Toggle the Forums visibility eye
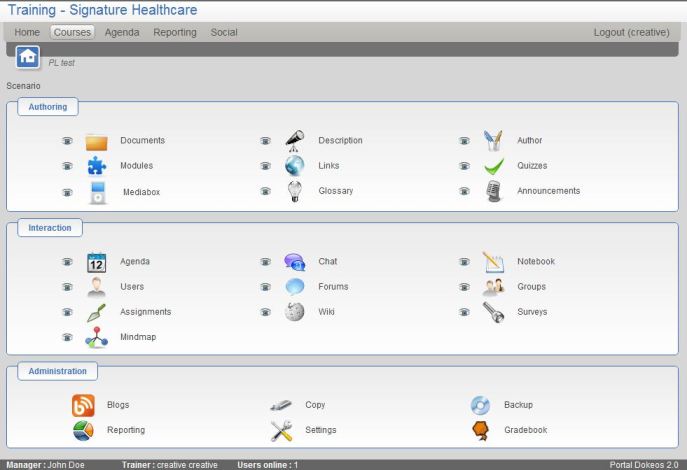The height and width of the screenshot is (470, 687). pos(265,287)
